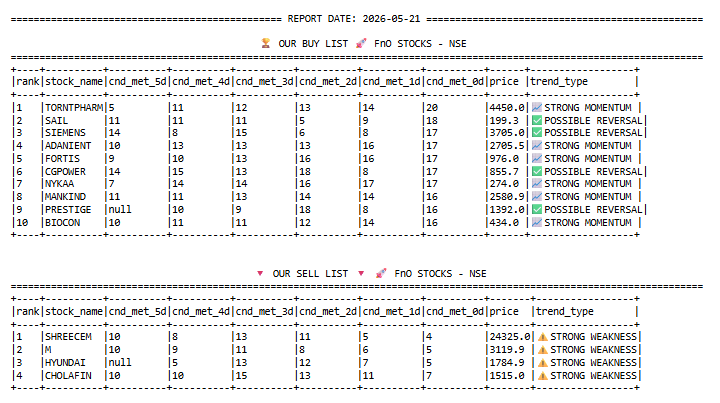Image resolution: width=720 pixels, height=403 pixels.
Task: Select the SHREECEM stock name
Action: pos(68,336)
